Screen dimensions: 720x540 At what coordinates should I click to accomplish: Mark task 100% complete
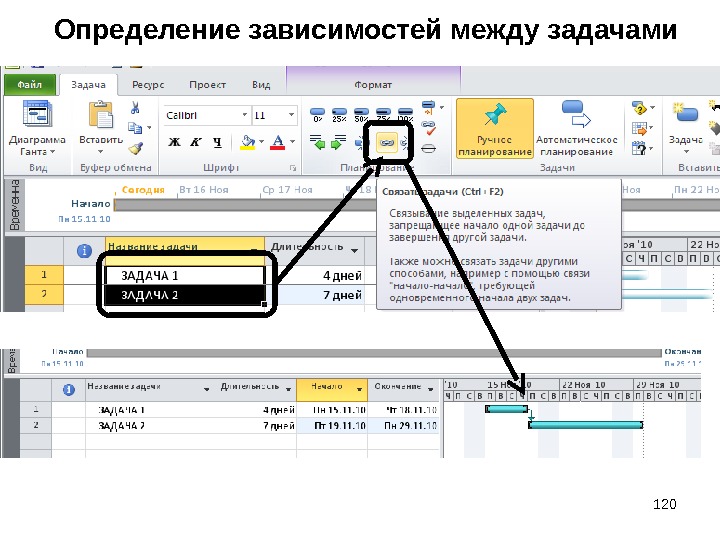pyautogui.click(x=405, y=115)
